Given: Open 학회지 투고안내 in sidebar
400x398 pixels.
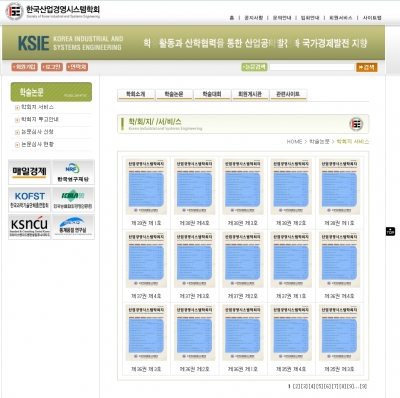Looking at the screenshot, I should (x=40, y=119).
